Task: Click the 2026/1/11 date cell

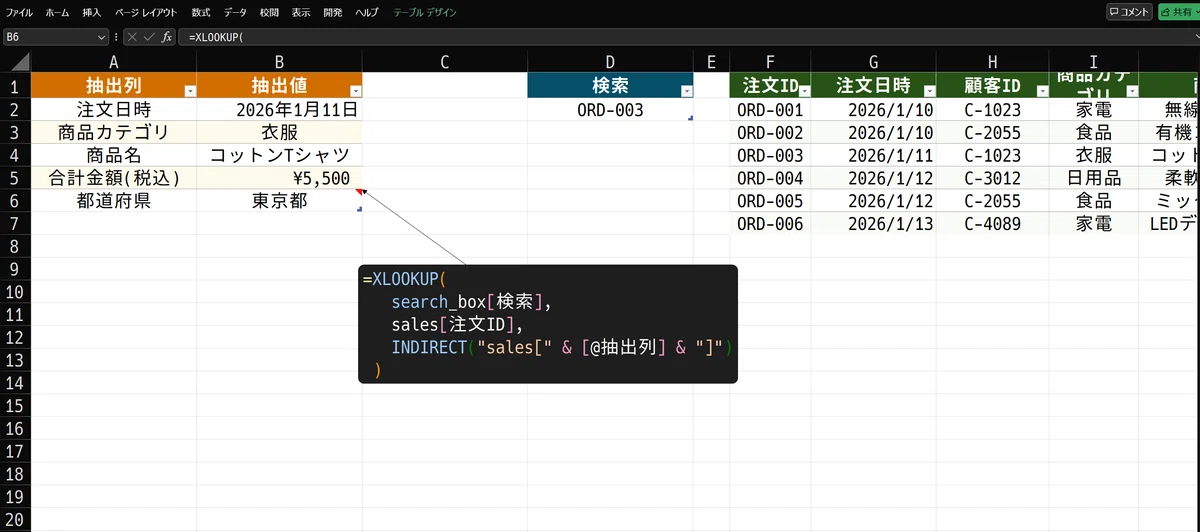Action: tap(874, 155)
